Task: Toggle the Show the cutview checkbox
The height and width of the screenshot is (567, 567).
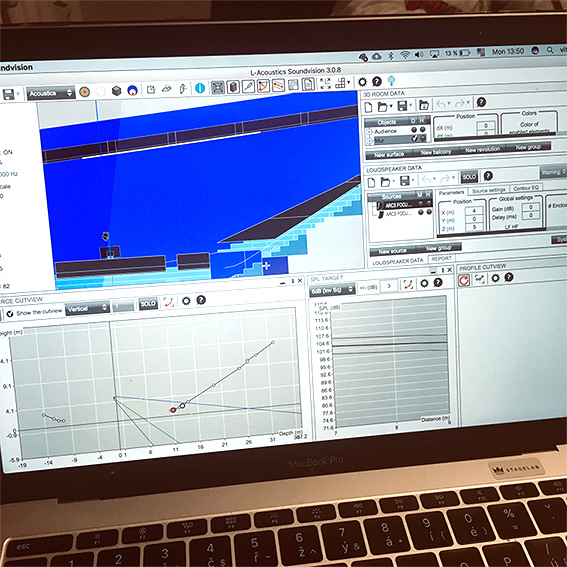Action: [10, 314]
